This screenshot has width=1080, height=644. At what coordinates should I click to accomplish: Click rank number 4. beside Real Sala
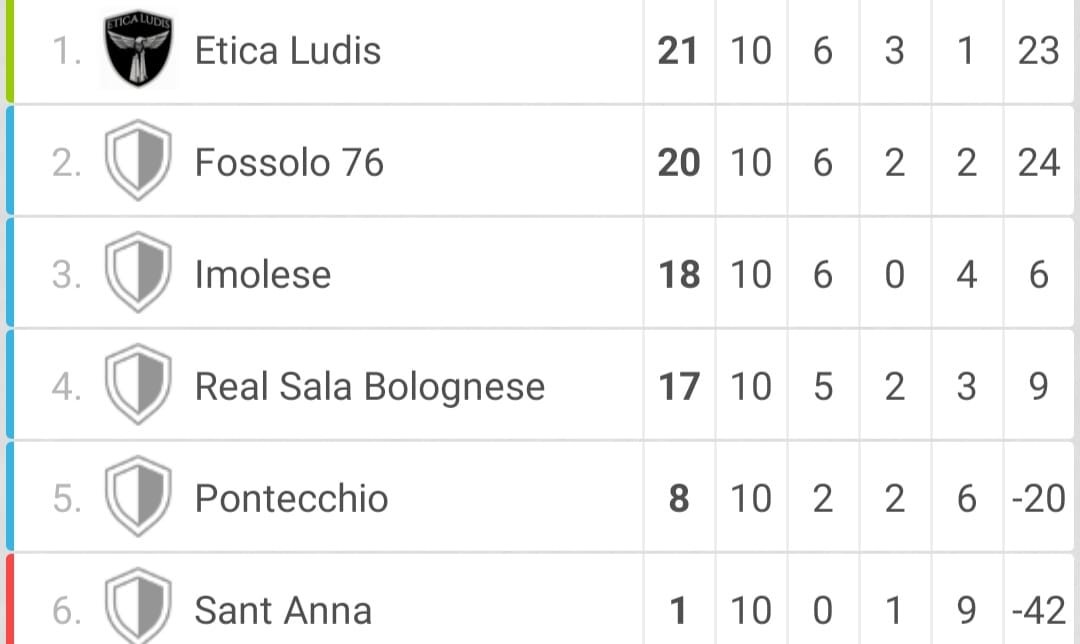click(x=67, y=386)
